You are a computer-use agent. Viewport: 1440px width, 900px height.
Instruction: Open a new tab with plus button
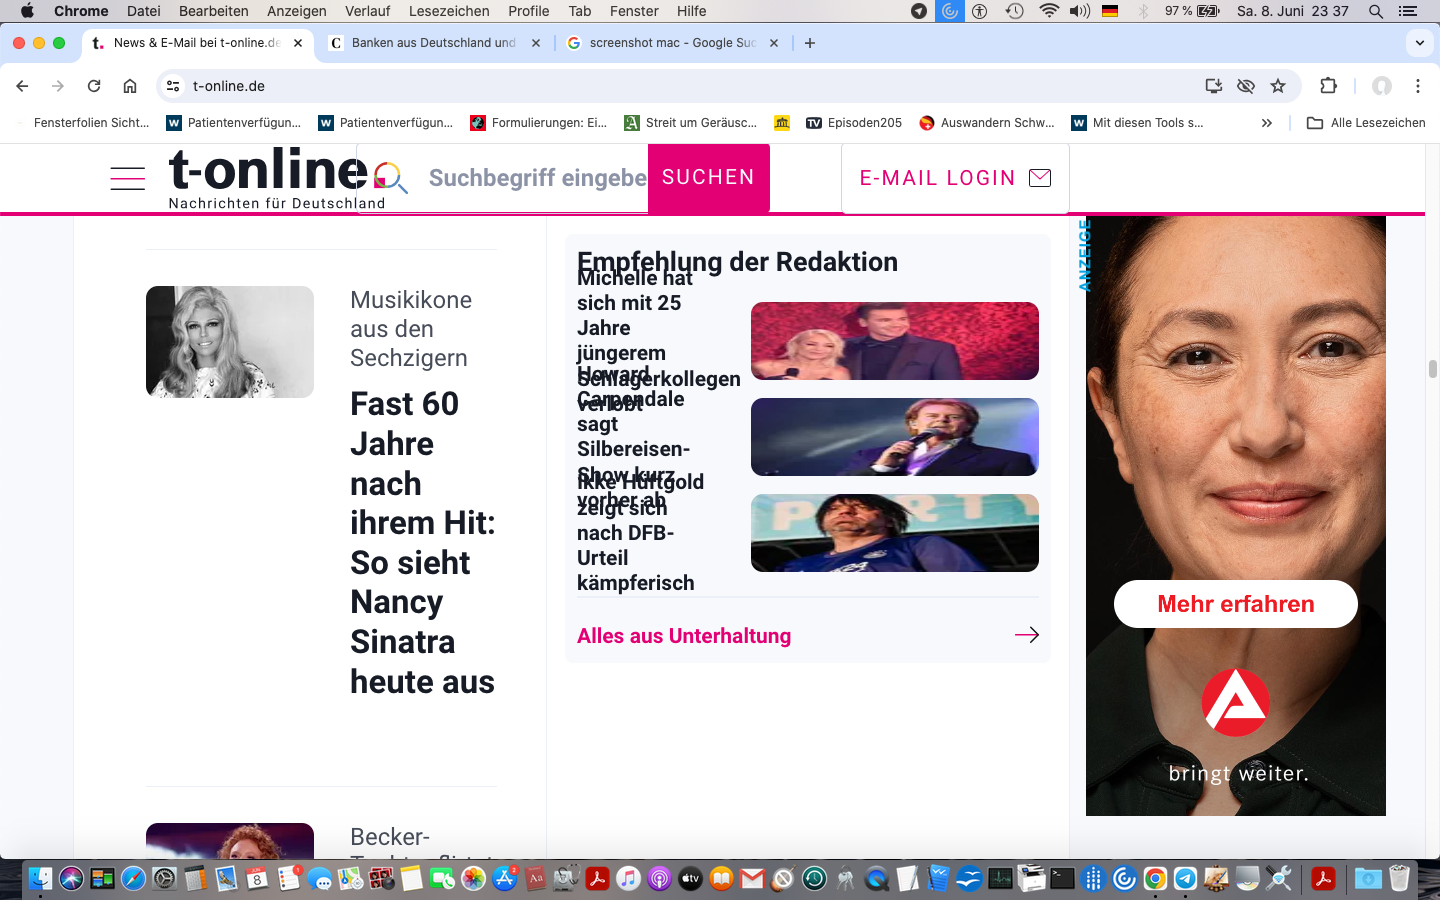click(810, 43)
